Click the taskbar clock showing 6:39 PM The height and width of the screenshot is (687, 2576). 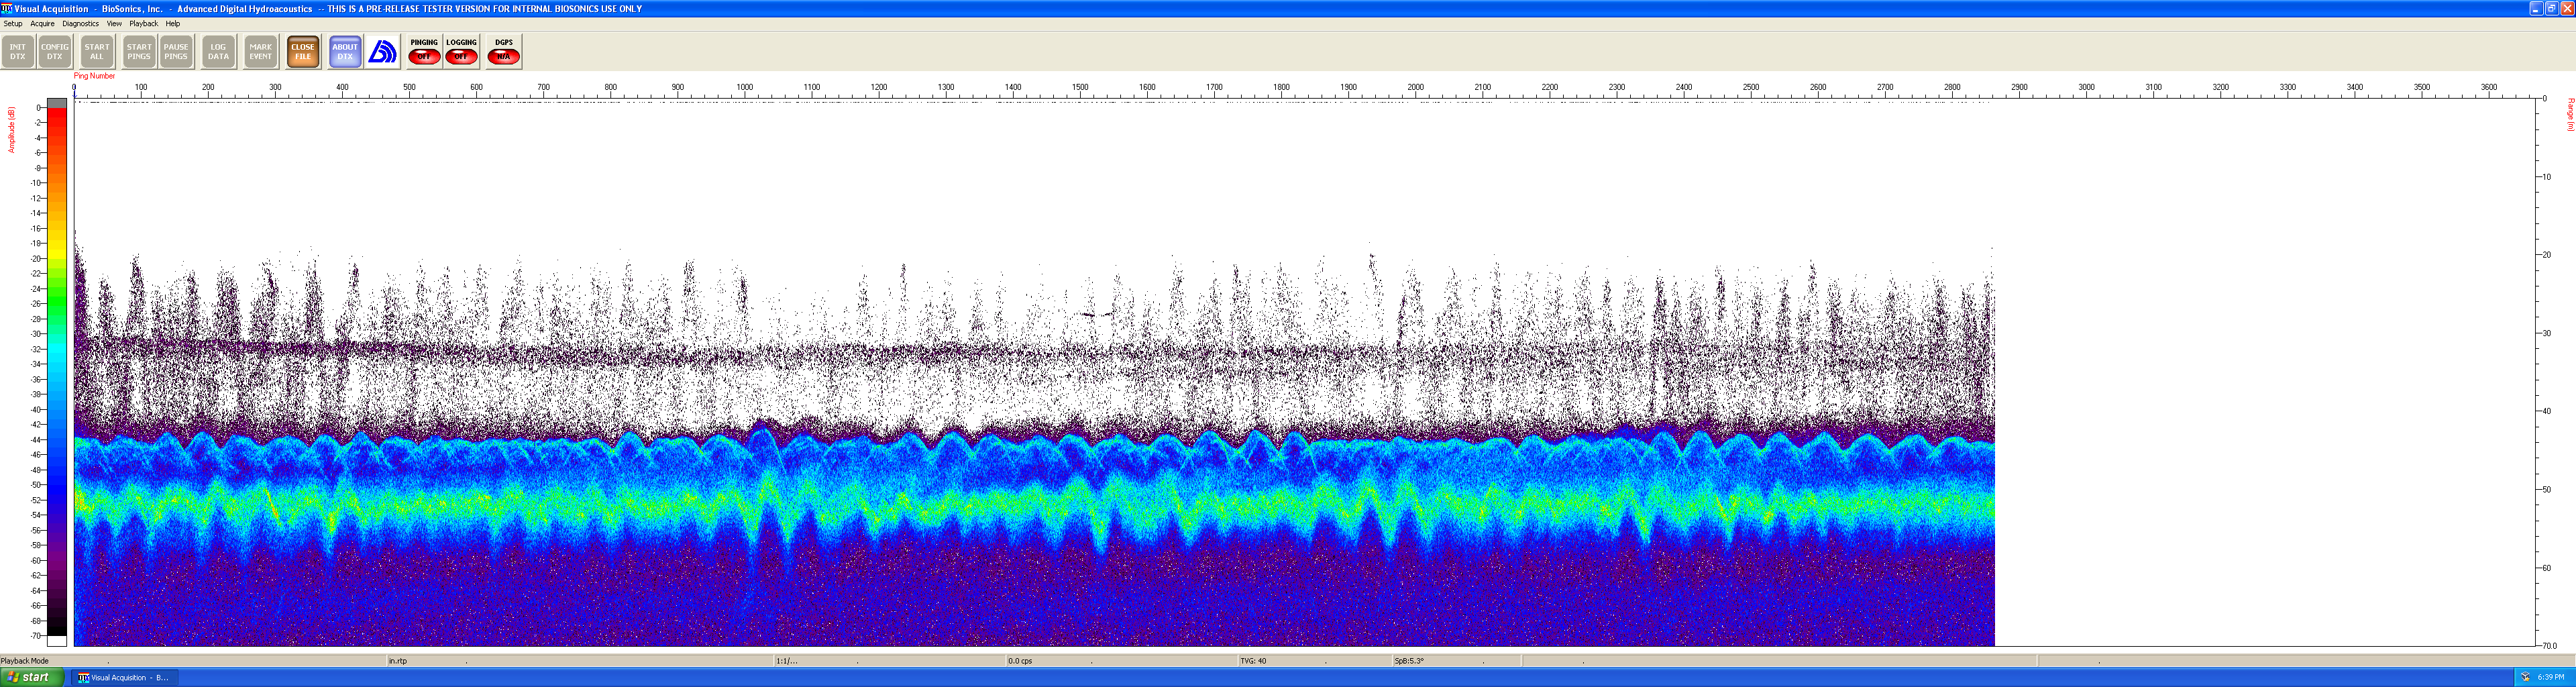[x=2551, y=677]
